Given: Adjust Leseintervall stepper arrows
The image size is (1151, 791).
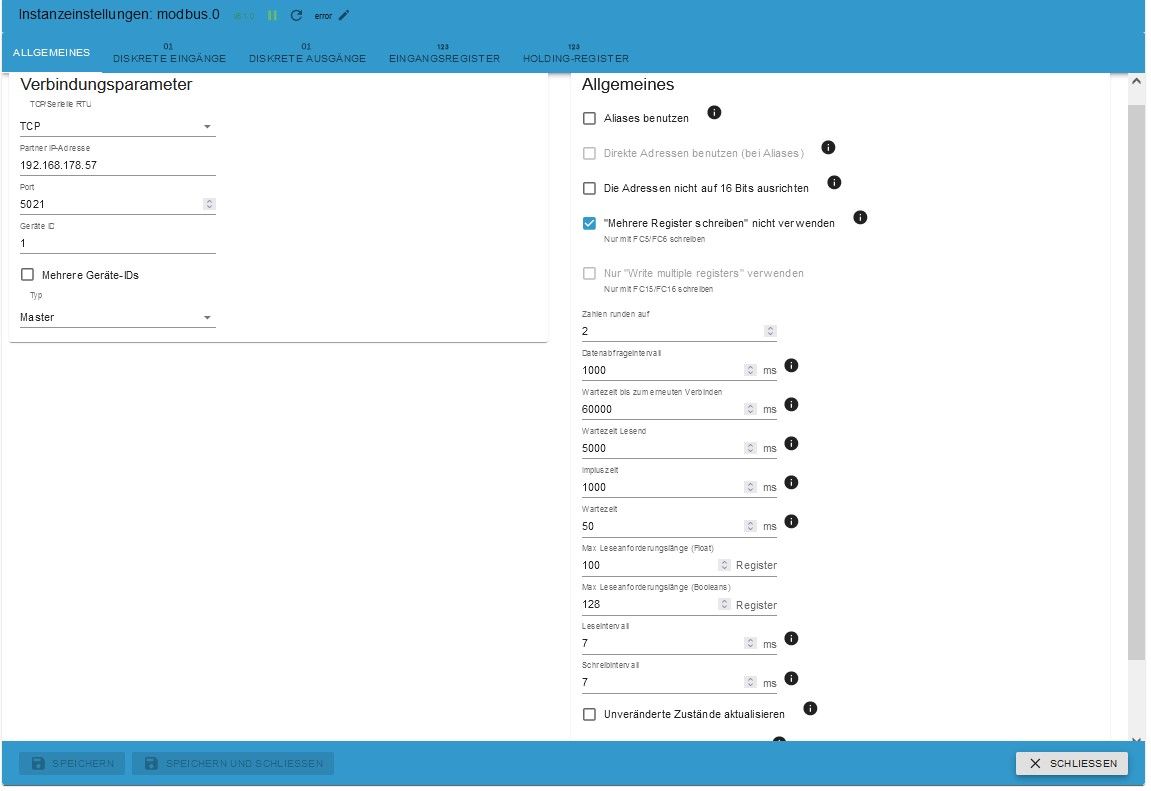Looking at the screenshot, I should (750, 643).
